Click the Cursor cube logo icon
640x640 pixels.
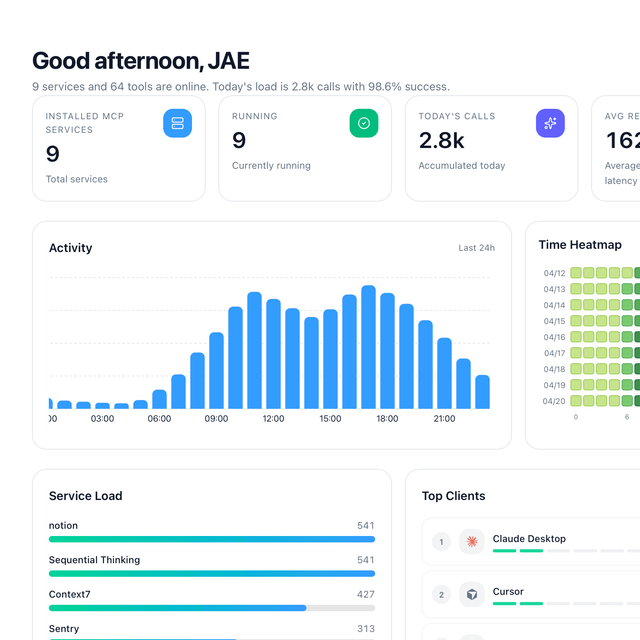tap(472, 594)
